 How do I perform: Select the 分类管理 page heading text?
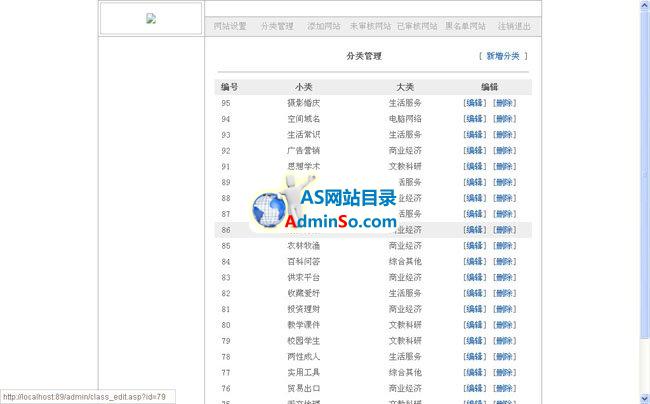[x=364, y=56]
